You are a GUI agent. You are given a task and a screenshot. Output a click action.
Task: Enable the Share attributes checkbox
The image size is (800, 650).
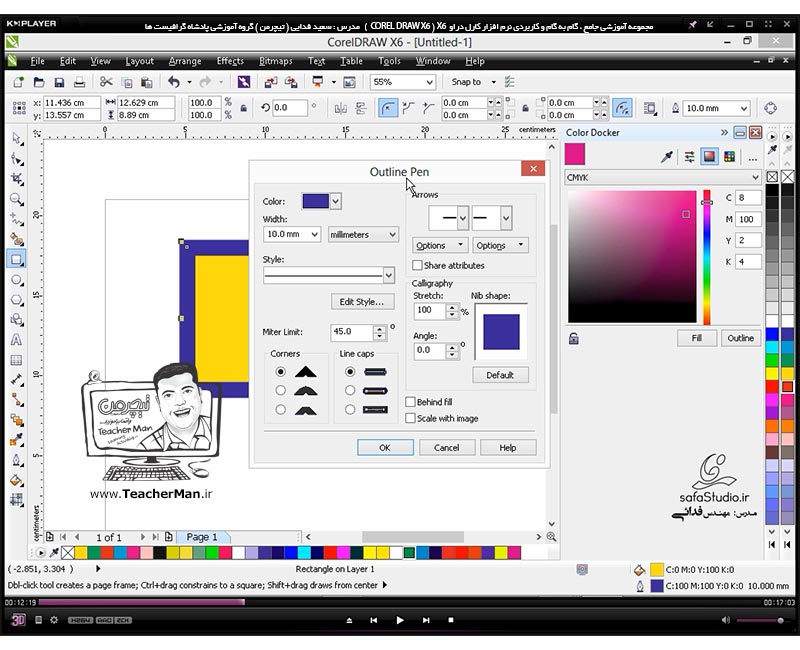point(417,265)
